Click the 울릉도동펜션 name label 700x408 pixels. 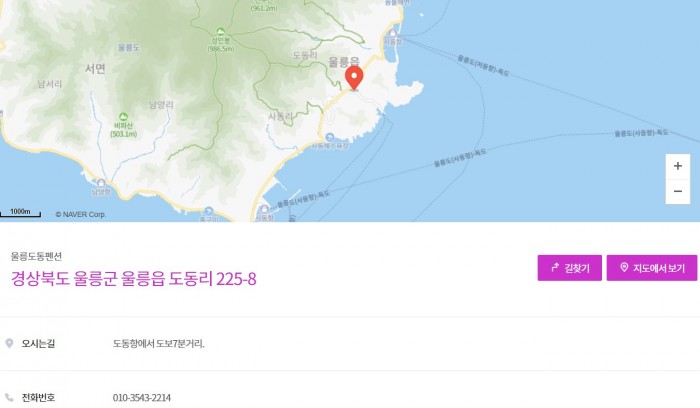36,256
